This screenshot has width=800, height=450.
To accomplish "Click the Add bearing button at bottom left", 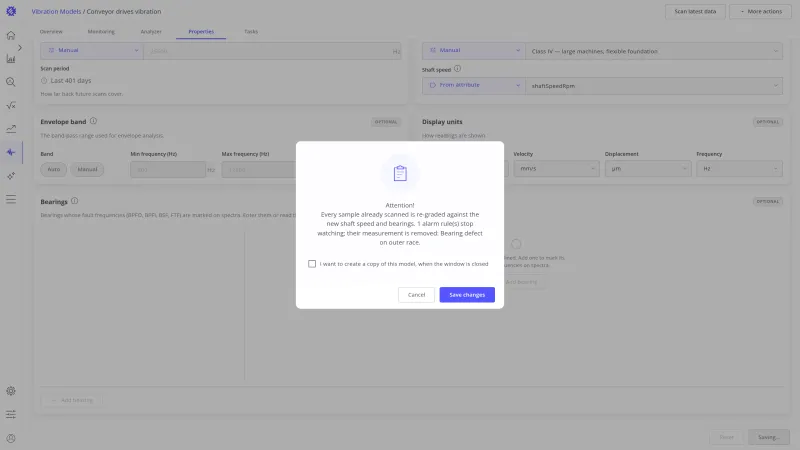I will tap(71, 400).
